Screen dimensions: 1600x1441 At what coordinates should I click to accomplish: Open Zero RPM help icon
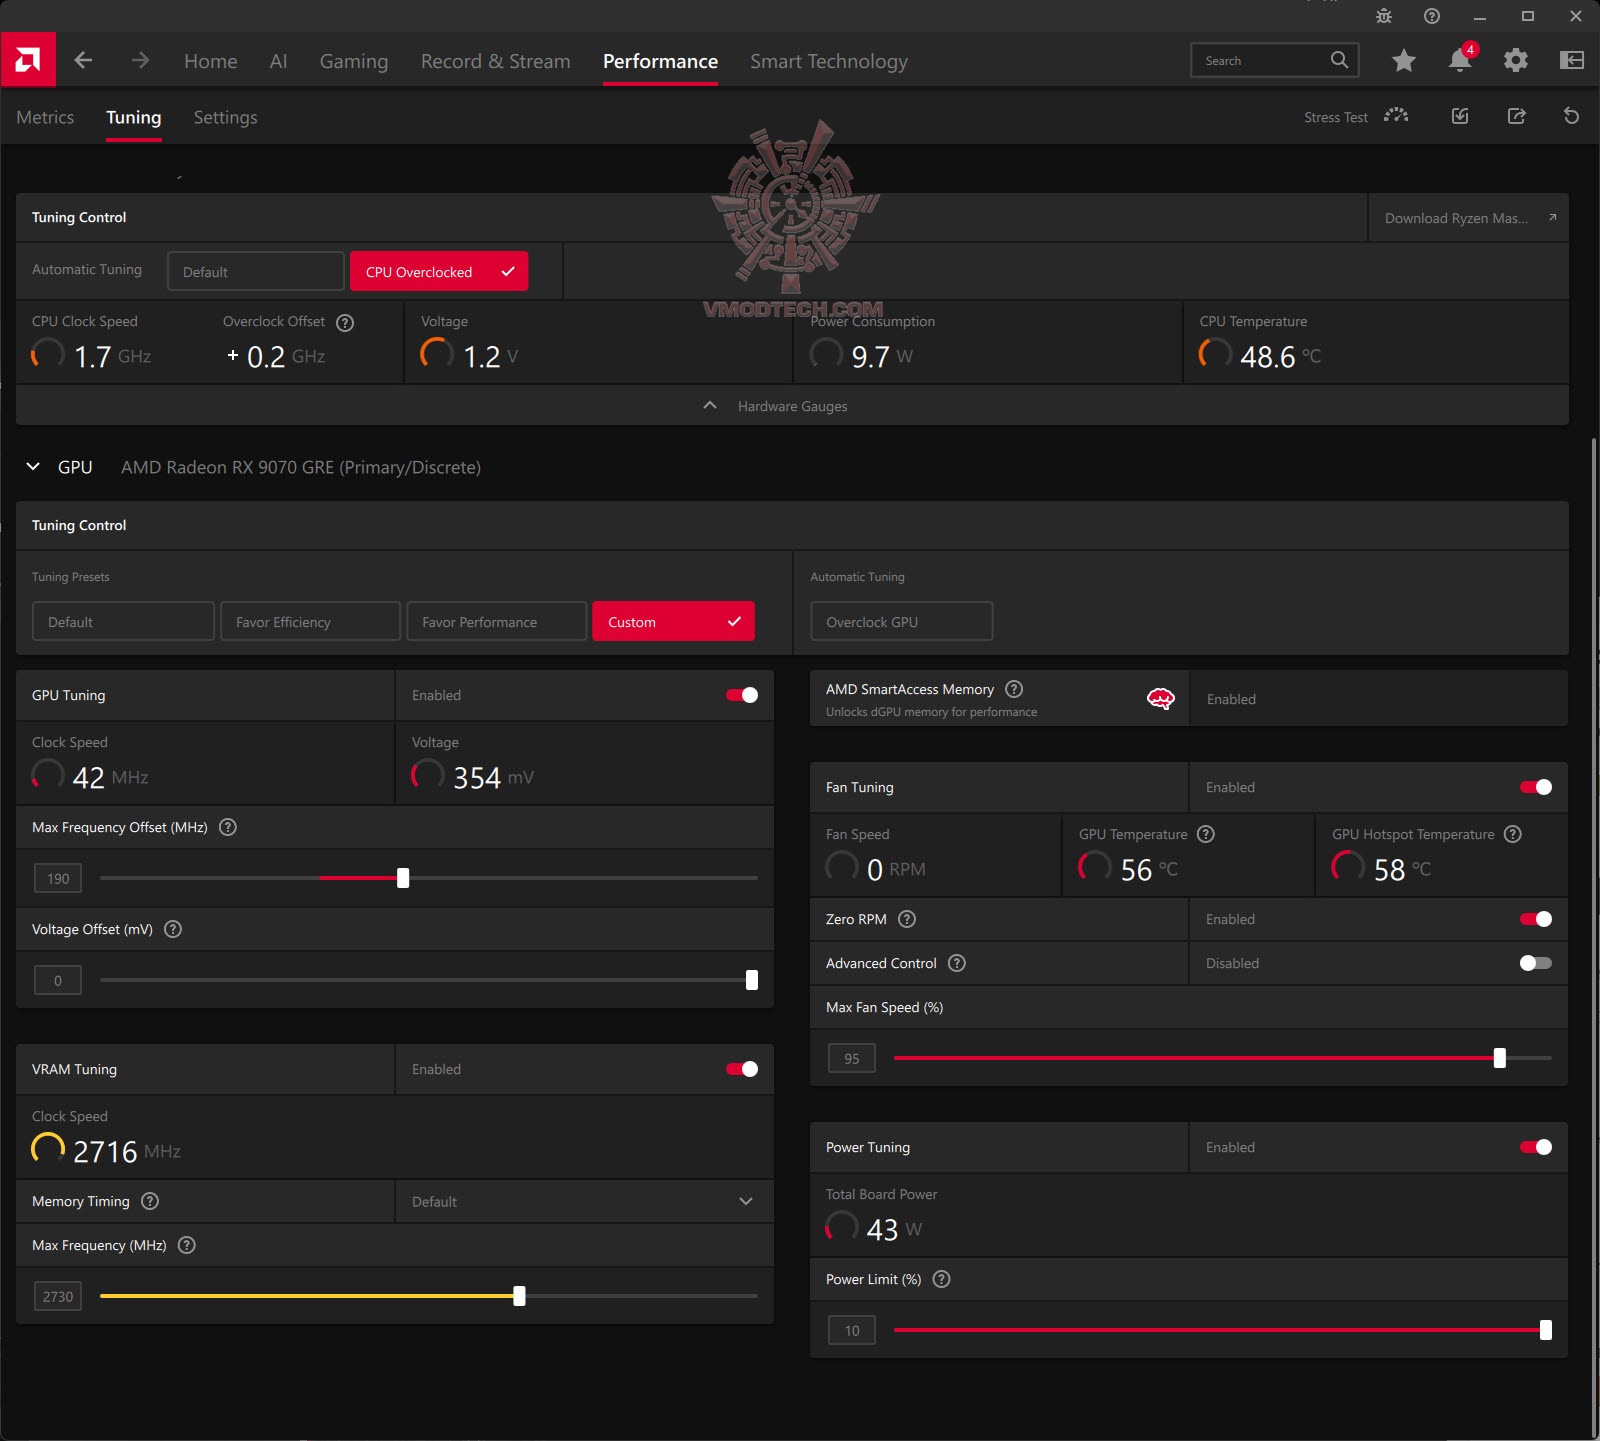[907, 919]
